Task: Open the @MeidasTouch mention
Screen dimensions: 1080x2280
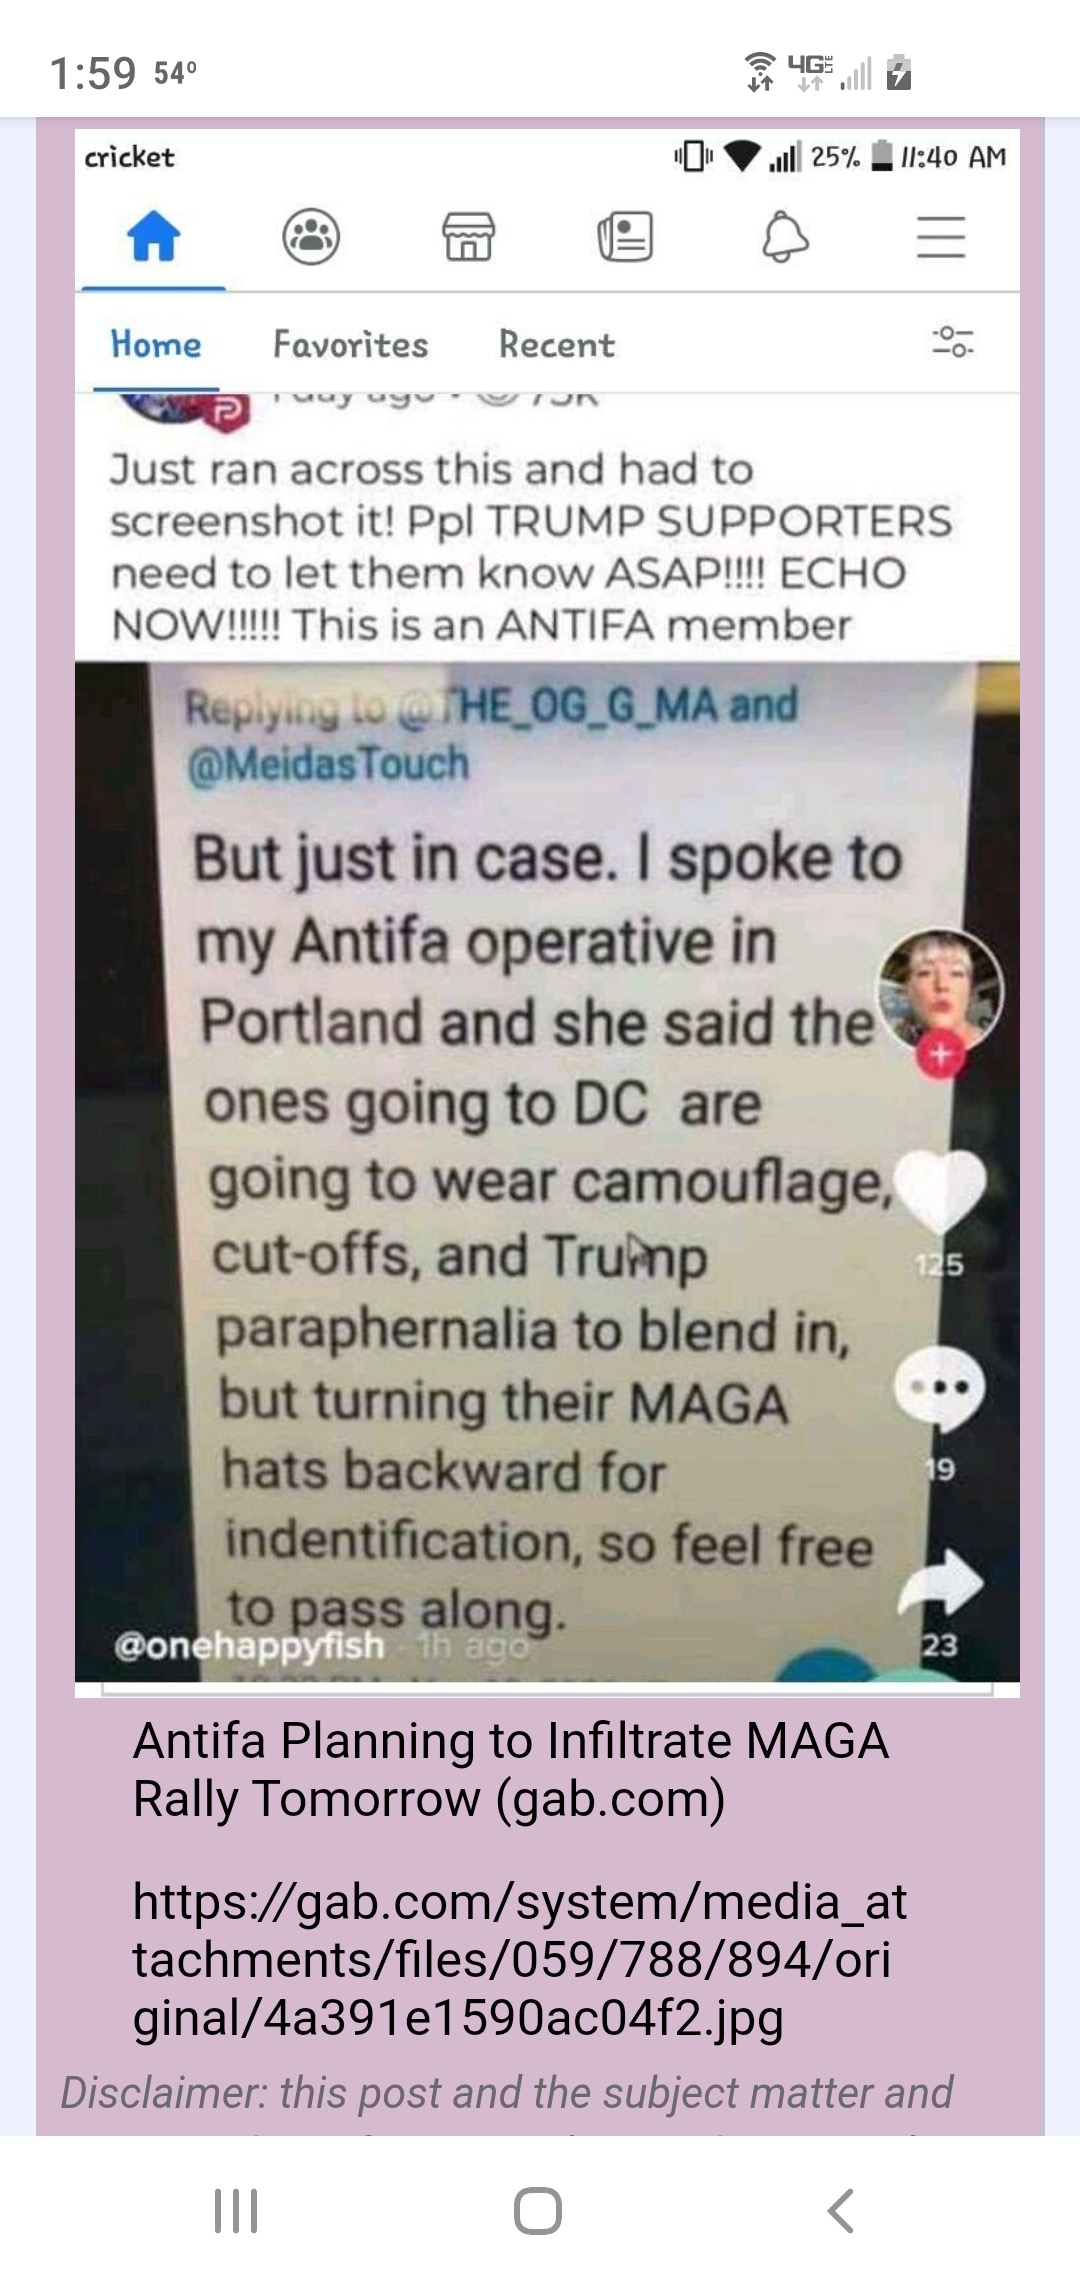Action: 328,764
